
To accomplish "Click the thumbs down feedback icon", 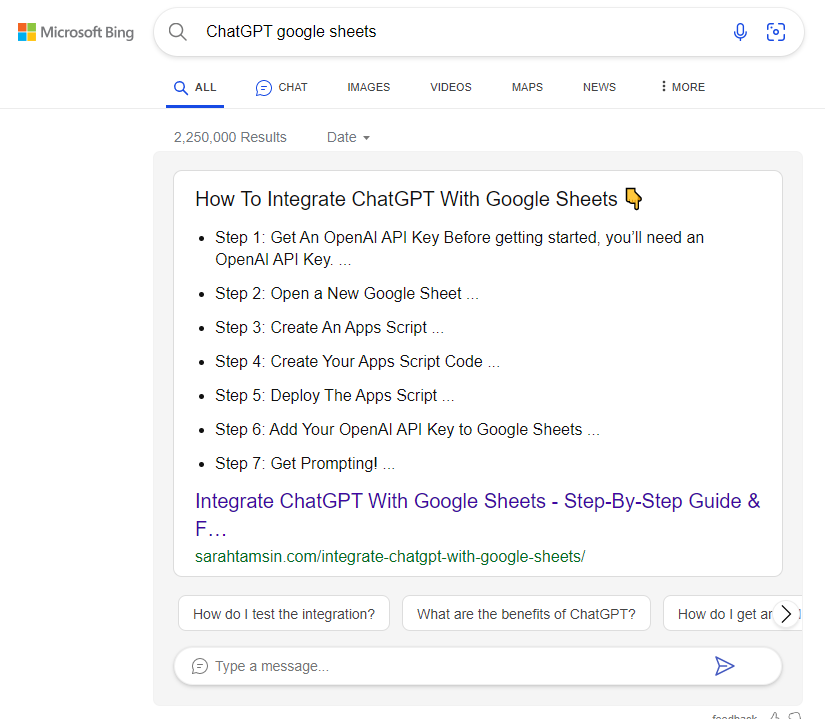I will pyautogui.click(x=794, y=715).
